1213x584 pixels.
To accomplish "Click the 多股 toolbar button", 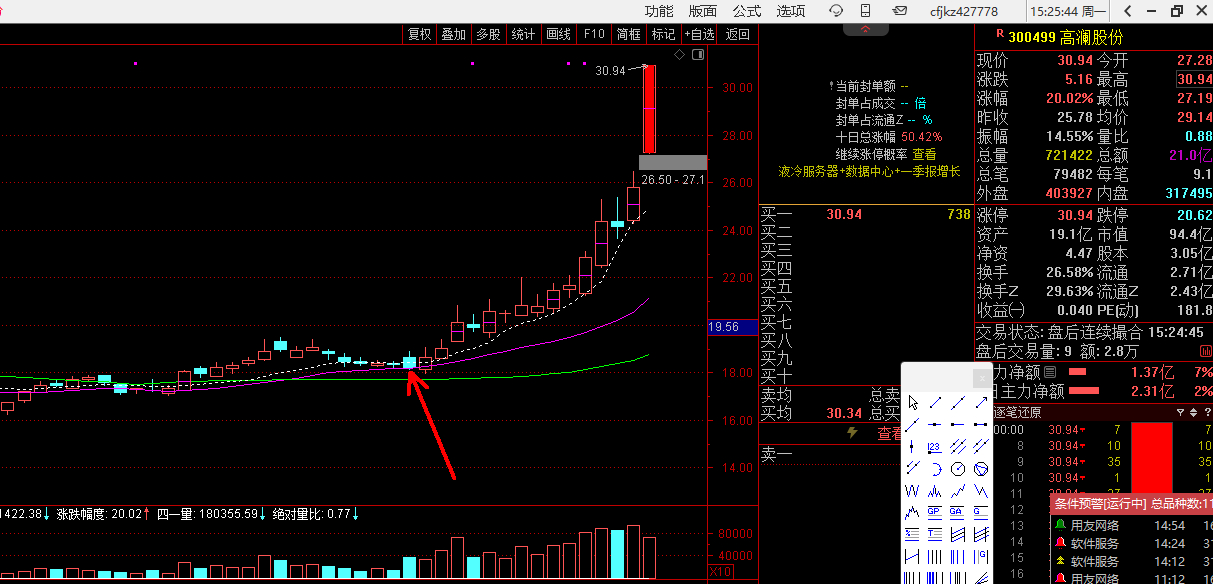I will (488, 34).
